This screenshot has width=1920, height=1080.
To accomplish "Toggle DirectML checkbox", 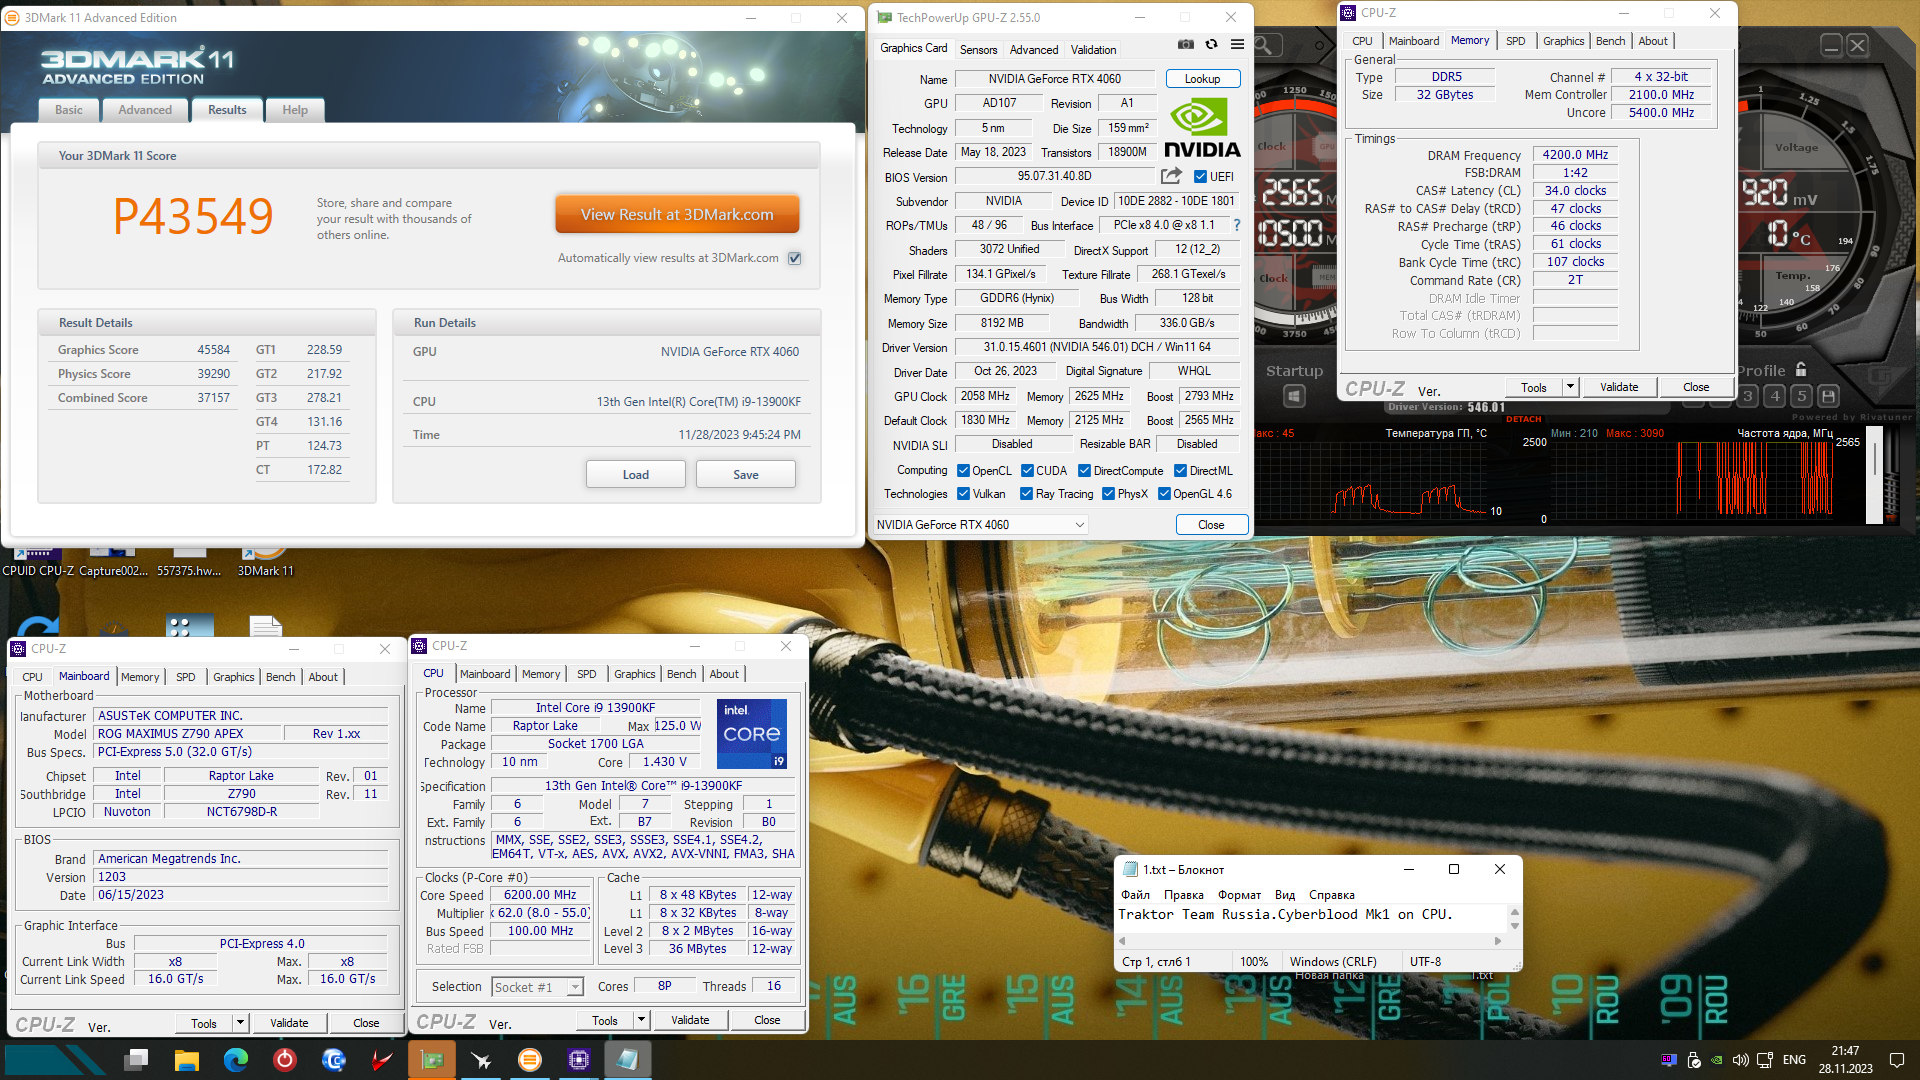I will 1180,471.
